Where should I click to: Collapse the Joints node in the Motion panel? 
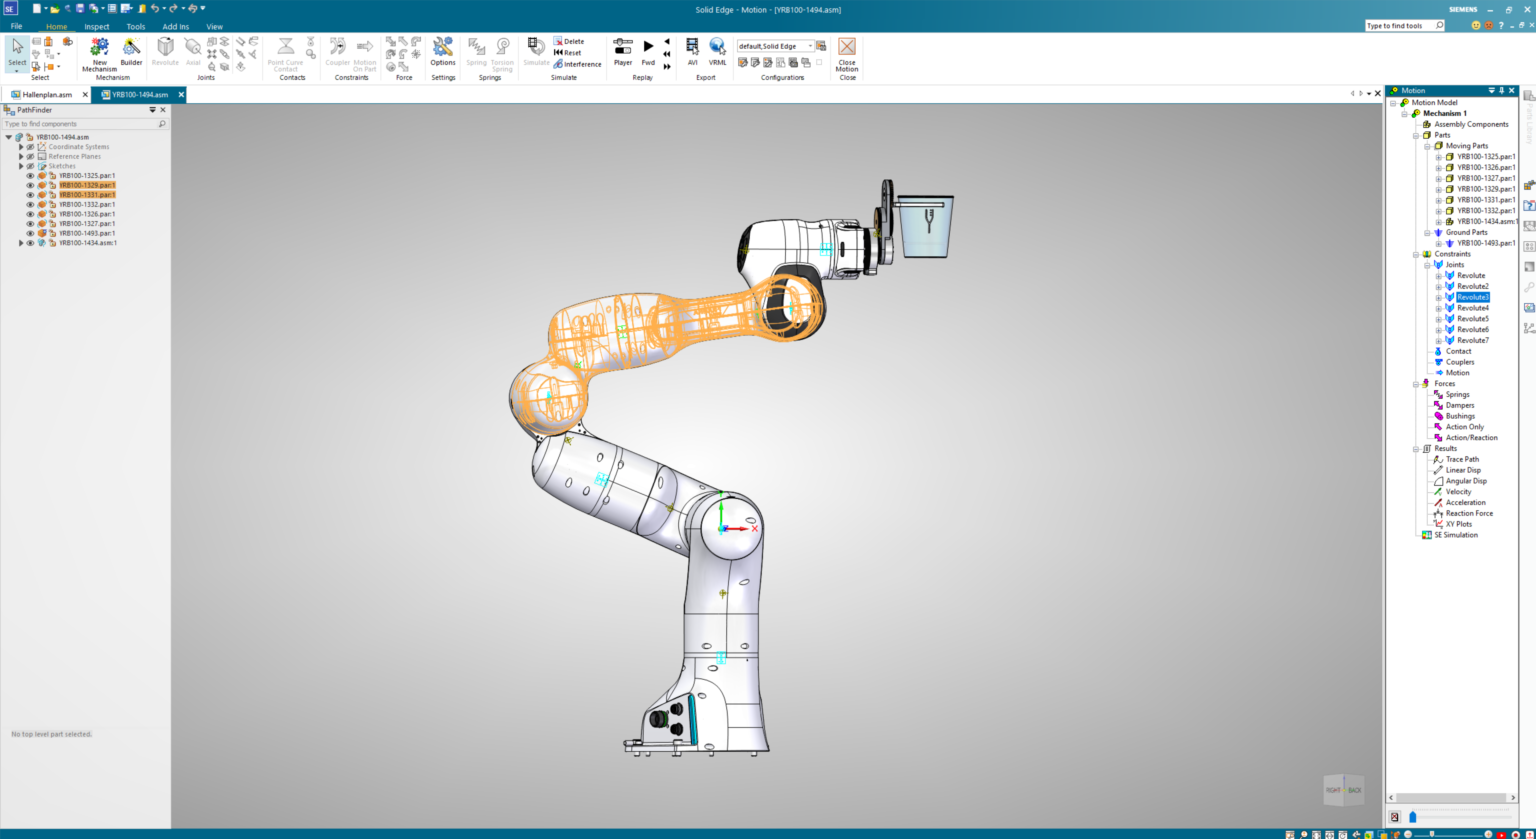click(1428, 264)
